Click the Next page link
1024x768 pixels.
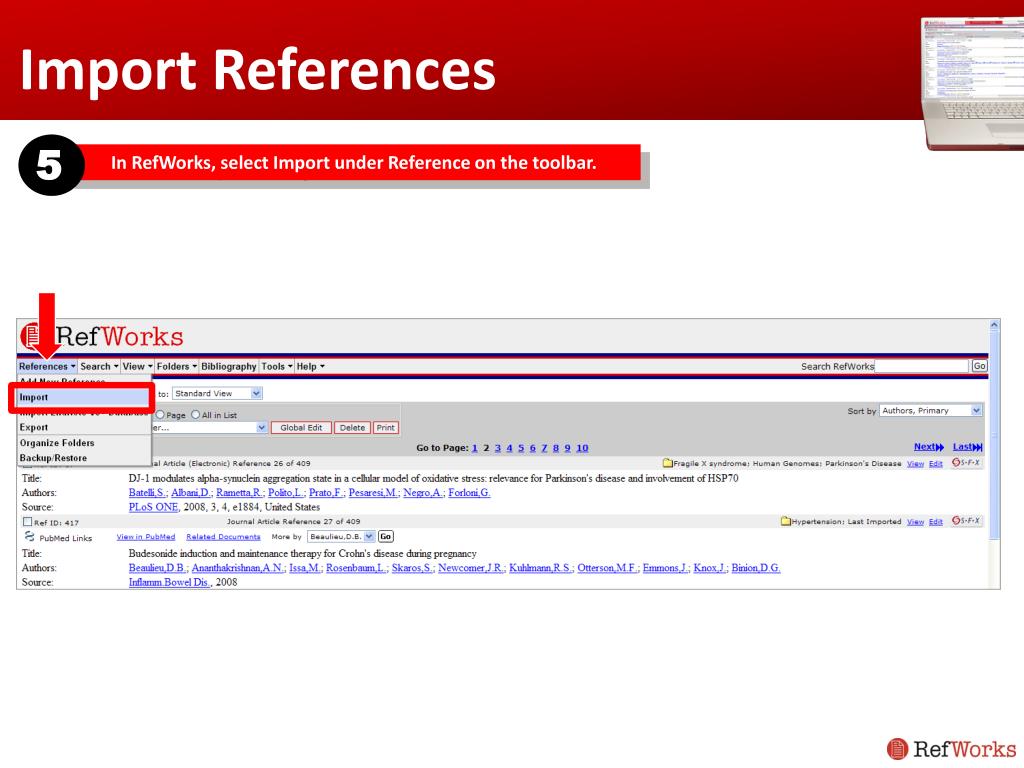(929, 447)
